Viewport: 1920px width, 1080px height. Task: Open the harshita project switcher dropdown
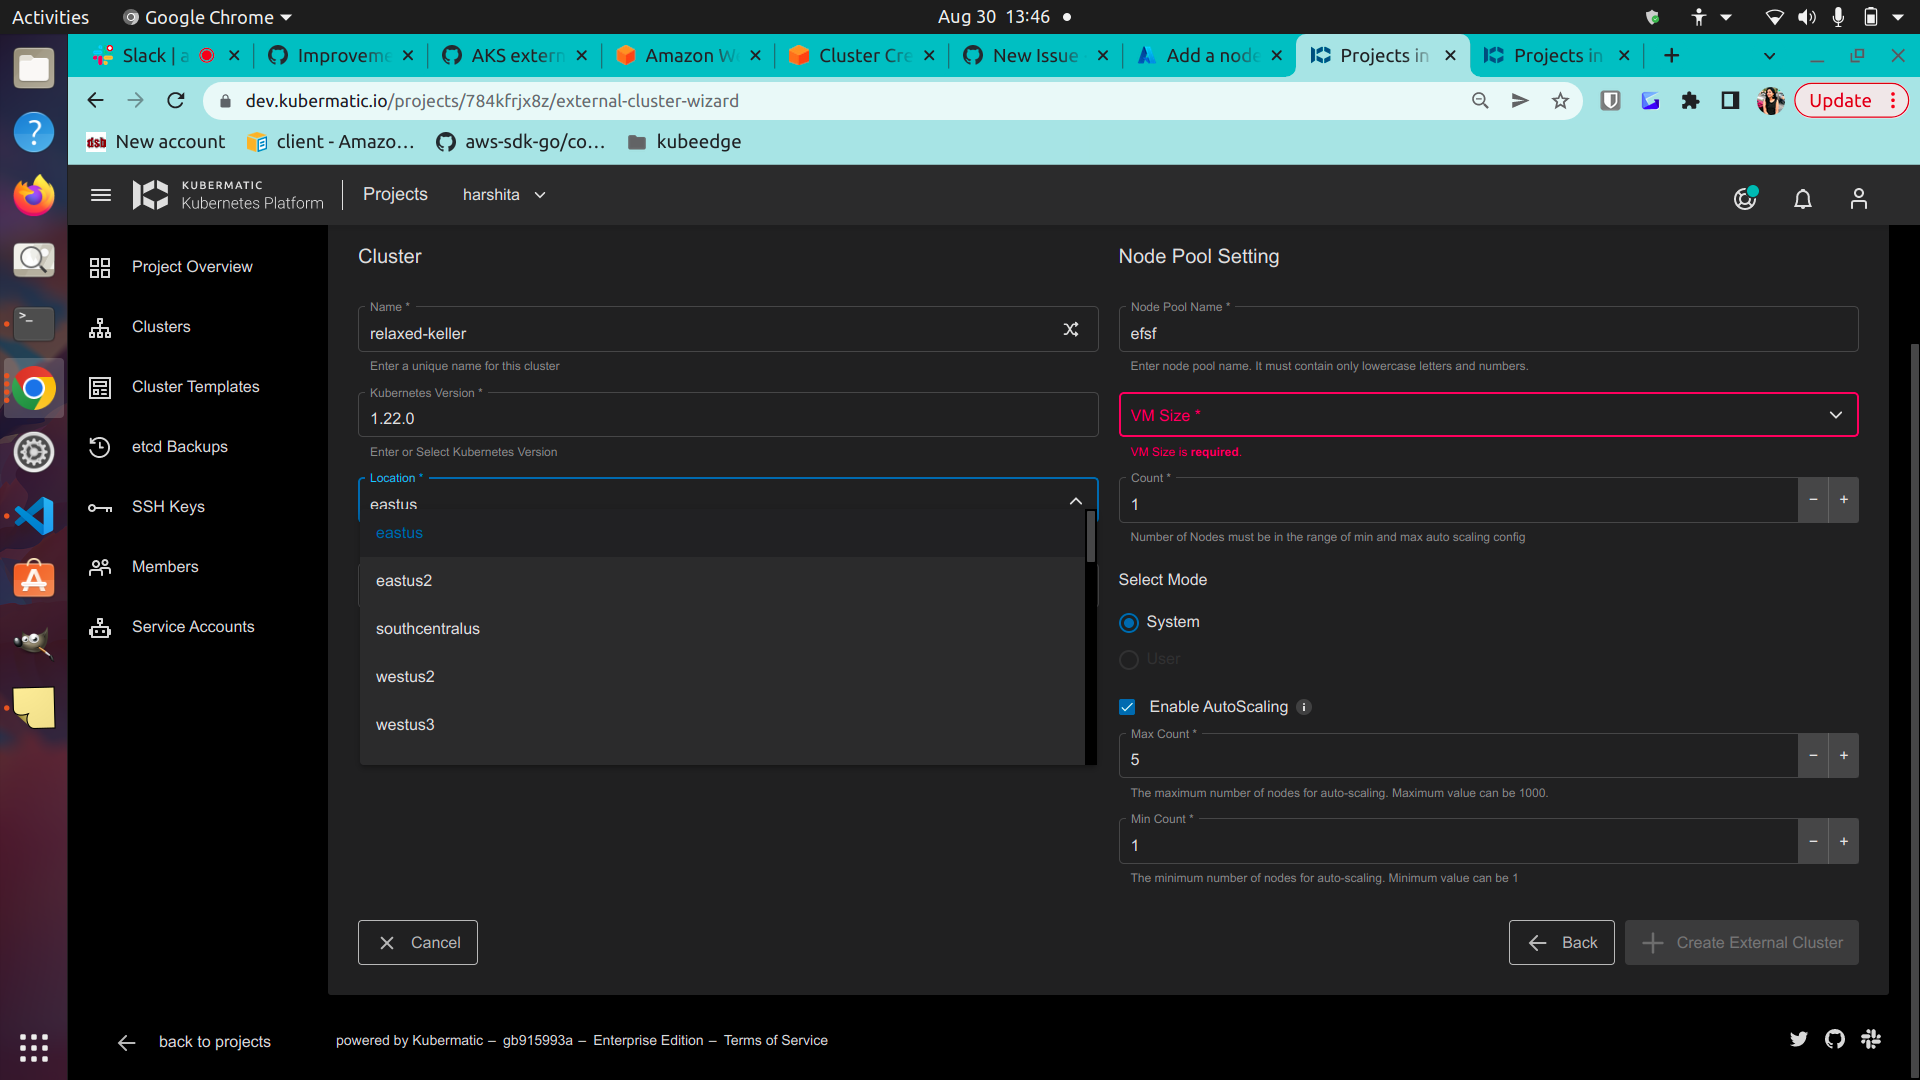coord(503,195)
